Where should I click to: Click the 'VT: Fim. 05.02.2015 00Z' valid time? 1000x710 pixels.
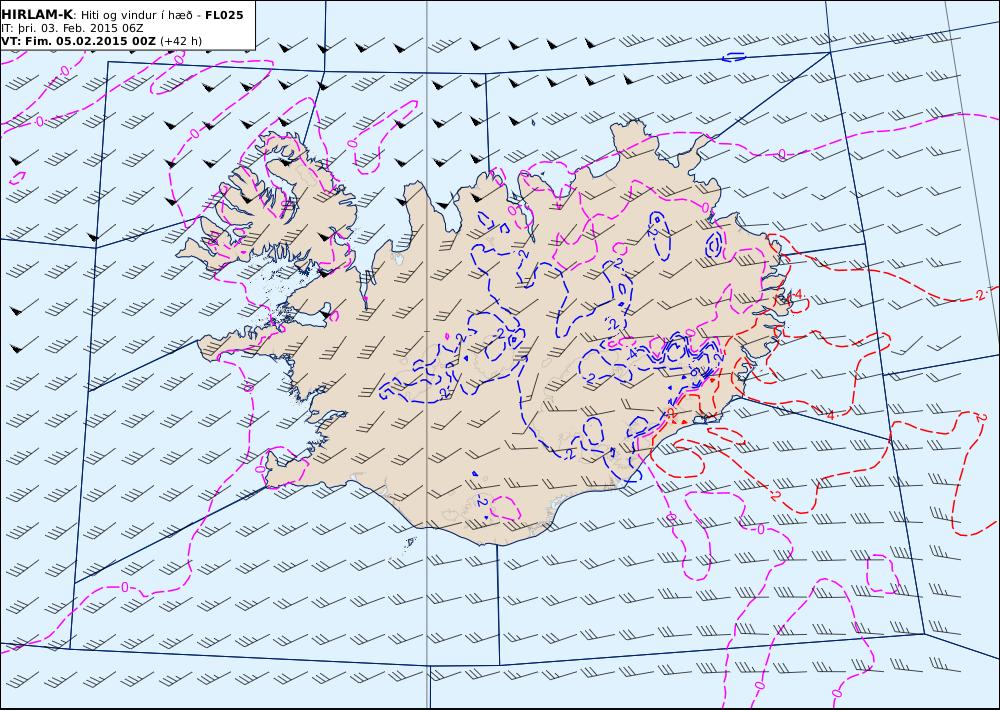78,41
